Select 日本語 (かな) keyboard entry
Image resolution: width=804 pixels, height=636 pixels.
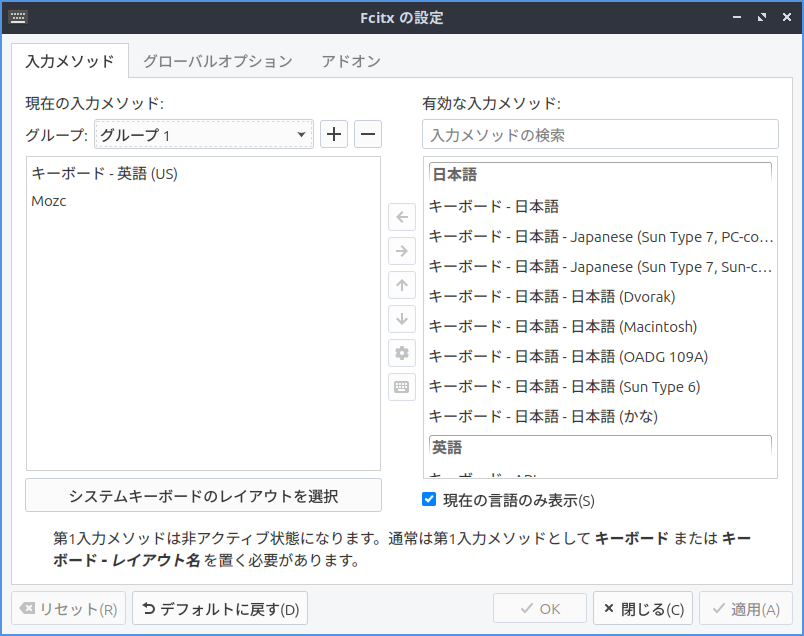pos(600,416)
